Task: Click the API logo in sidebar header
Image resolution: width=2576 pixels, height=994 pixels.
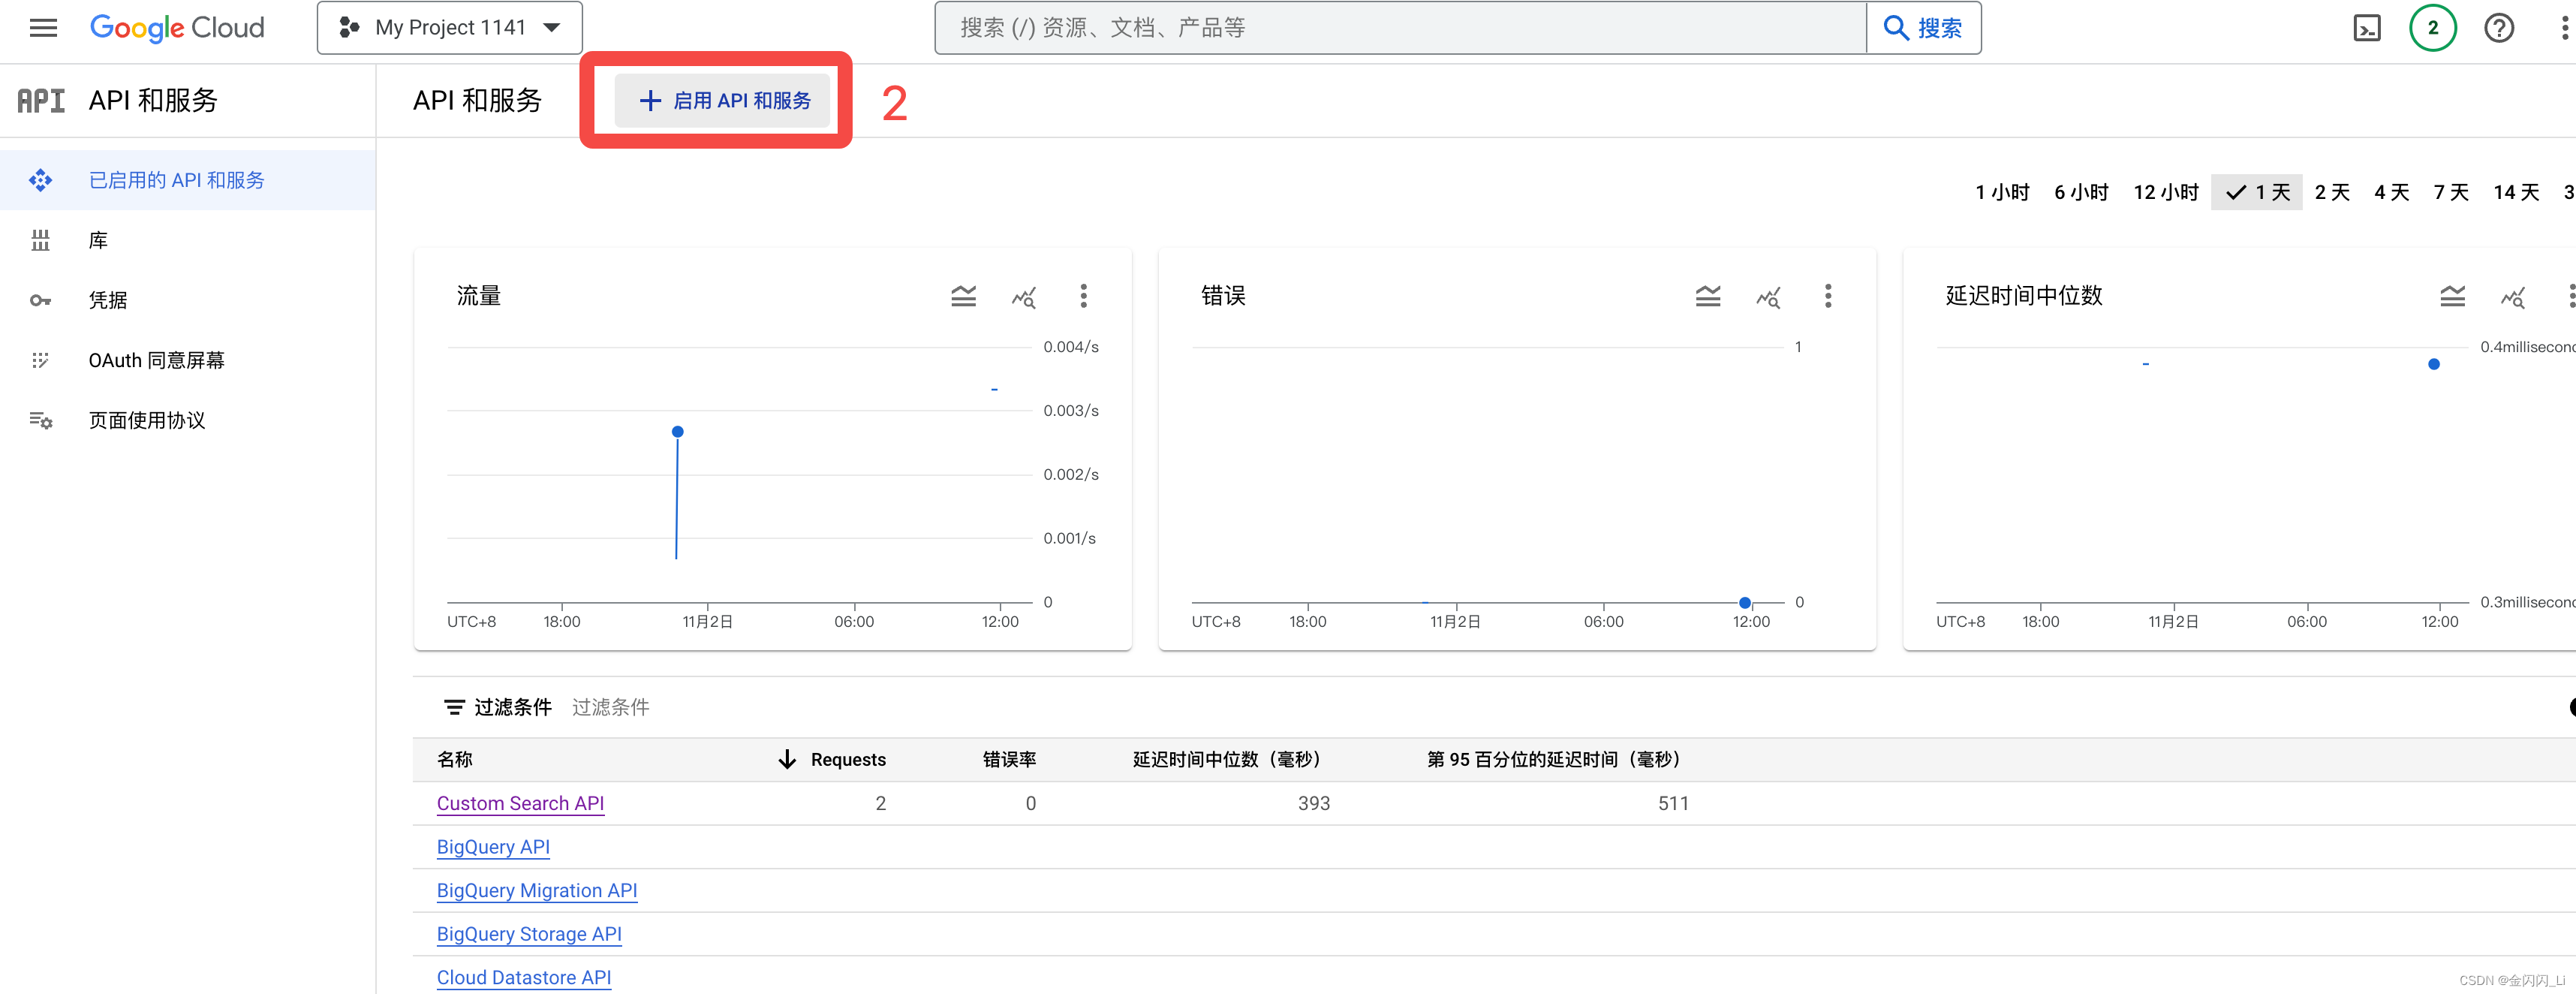Action: [41, 100]
